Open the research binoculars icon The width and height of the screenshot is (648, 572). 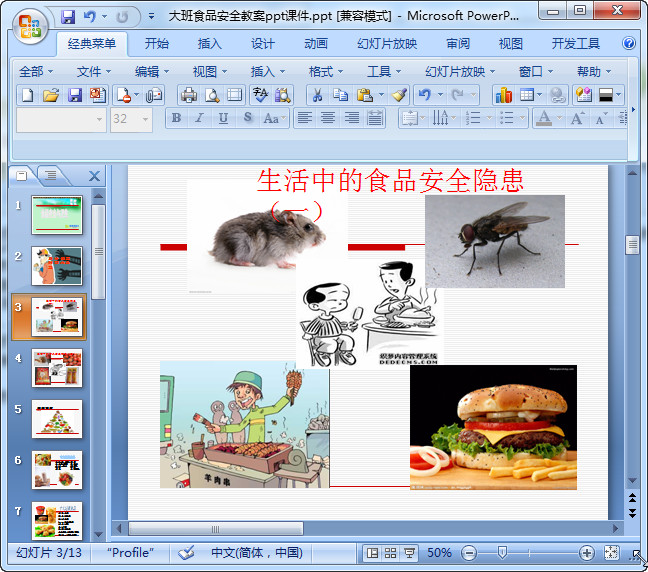pyautogui.click(x=283, y=95)
